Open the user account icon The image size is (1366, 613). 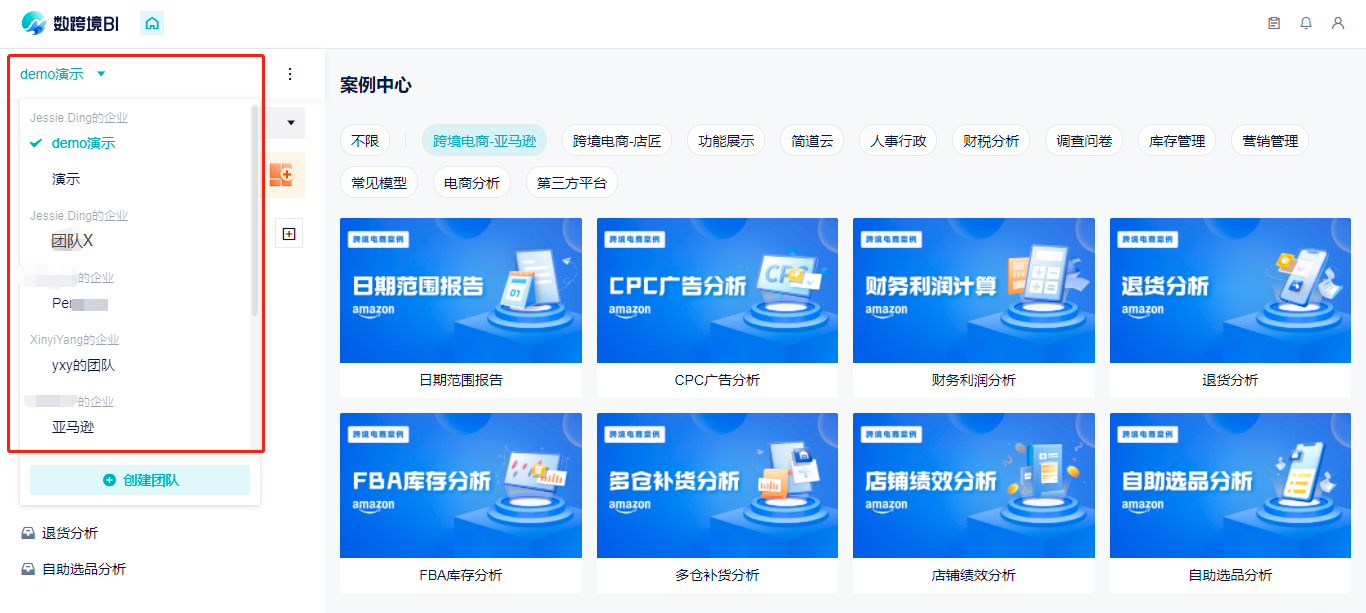coord(1338,23)
